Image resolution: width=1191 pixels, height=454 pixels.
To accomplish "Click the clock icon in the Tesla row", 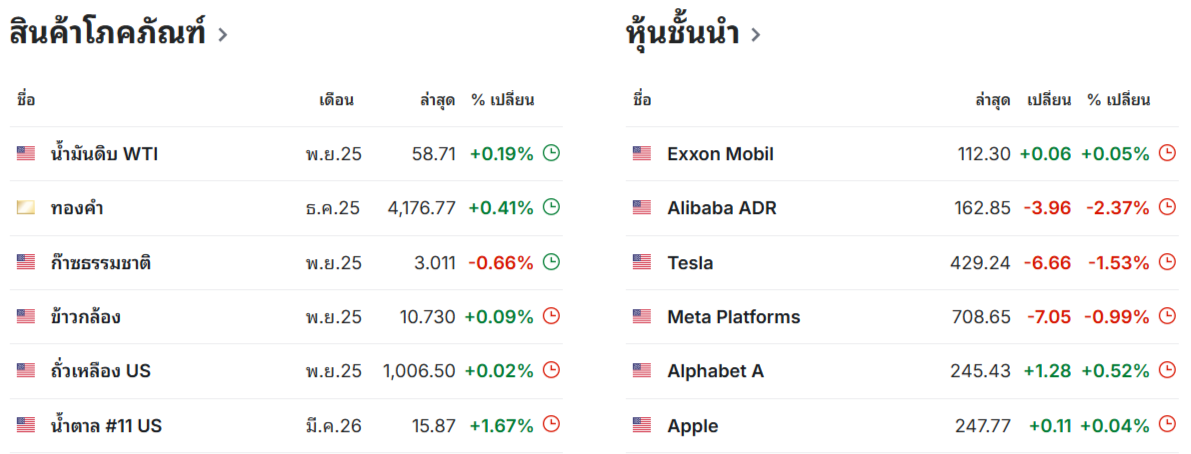I will coord(1167,262).
